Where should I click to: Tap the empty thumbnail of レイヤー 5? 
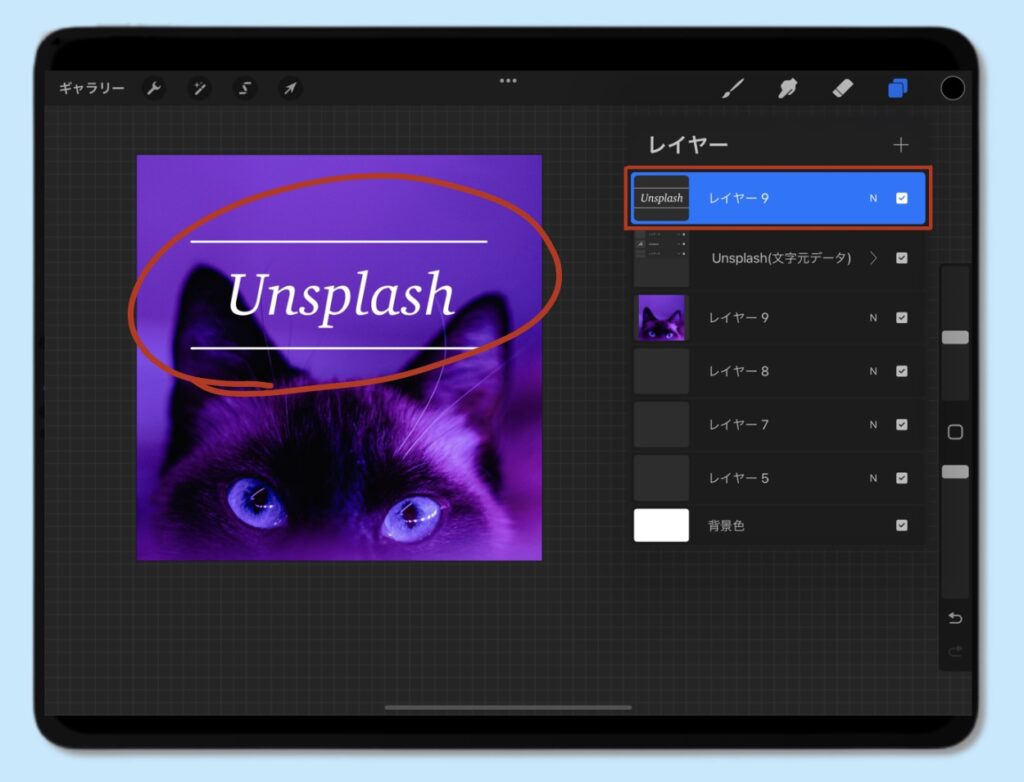661,478
